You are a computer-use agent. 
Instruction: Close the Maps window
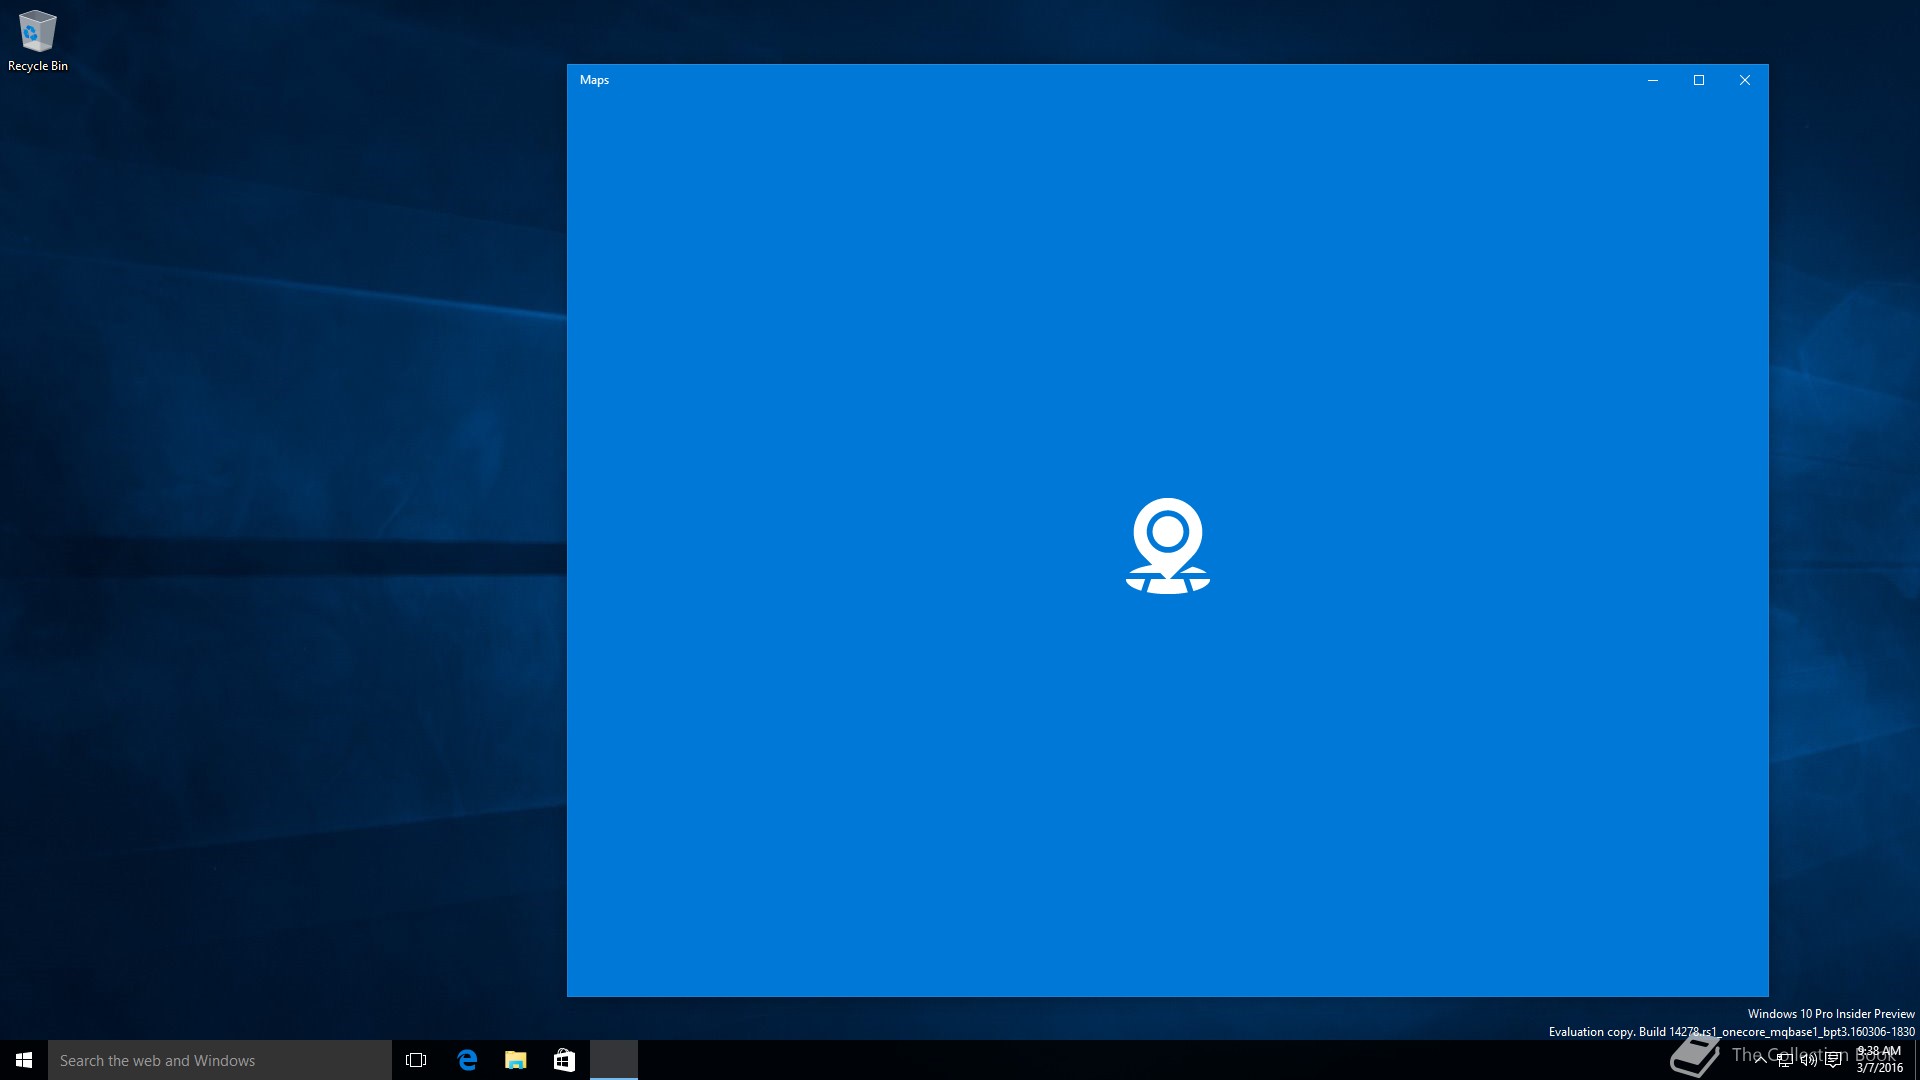1745,80
